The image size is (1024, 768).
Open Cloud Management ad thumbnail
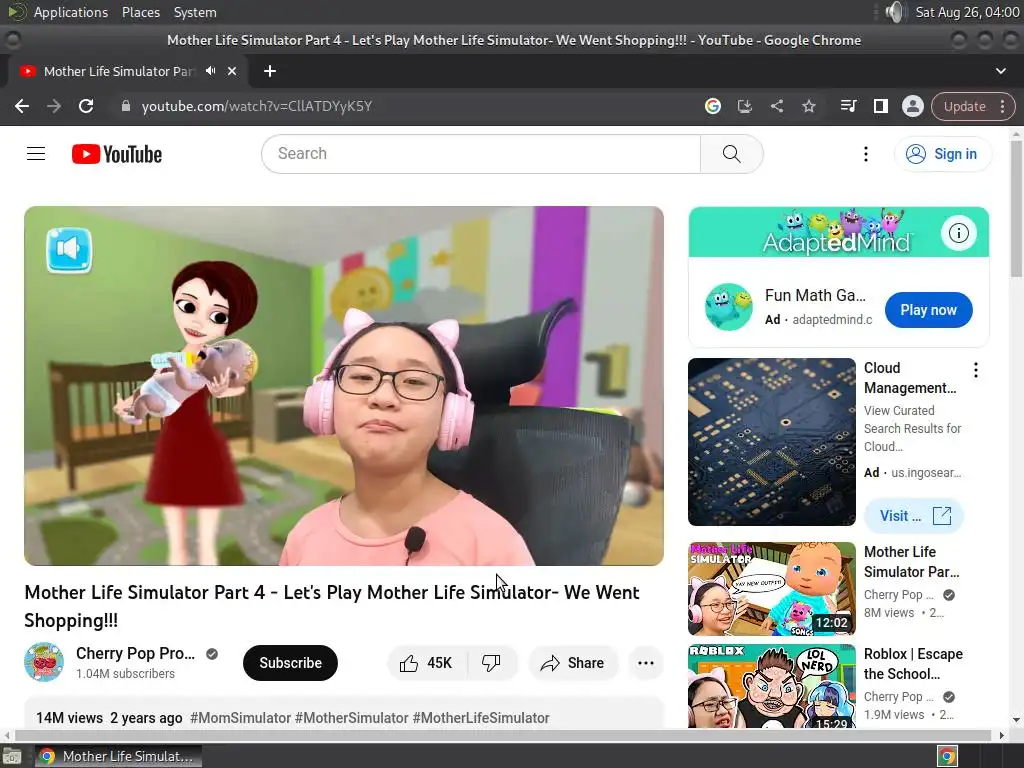(771, 441)
